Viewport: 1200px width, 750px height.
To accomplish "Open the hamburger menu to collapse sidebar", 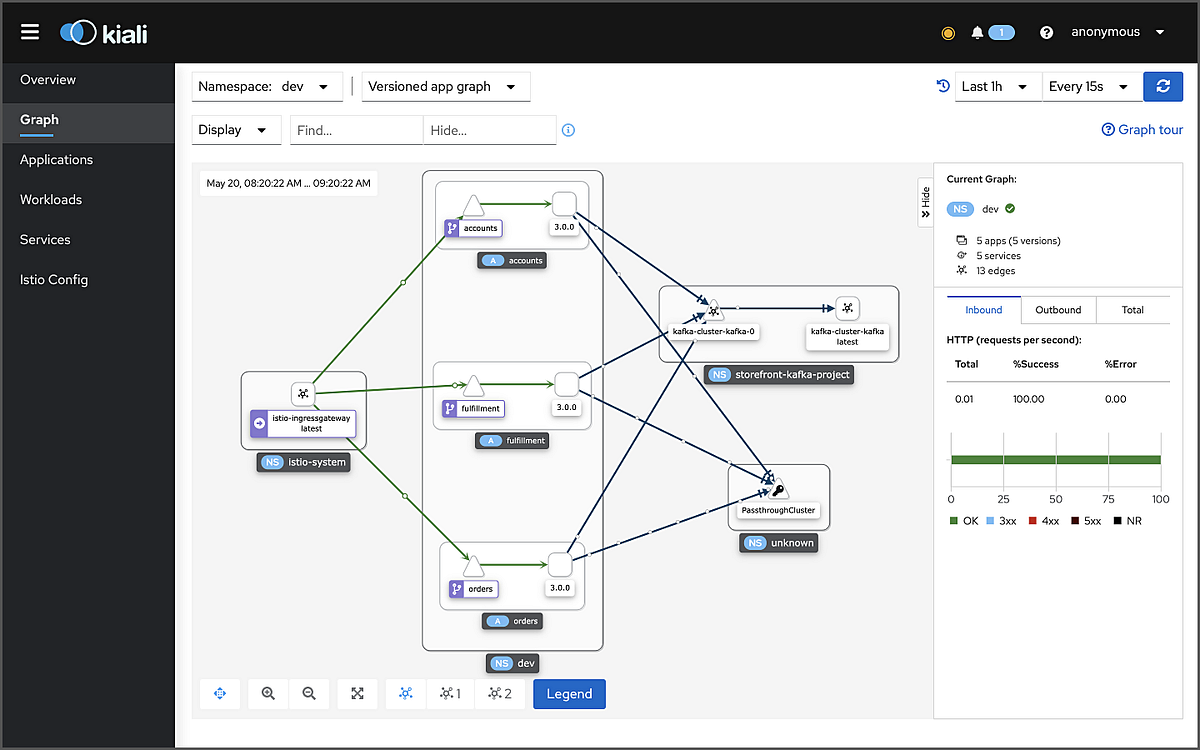I will pos(30,31).
